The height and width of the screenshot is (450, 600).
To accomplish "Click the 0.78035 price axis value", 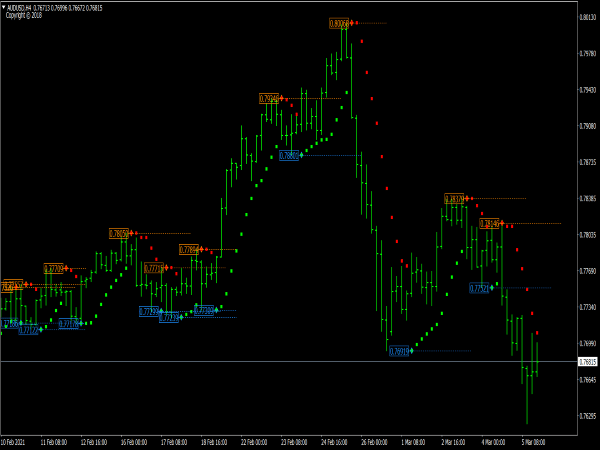I will (588, 235).
